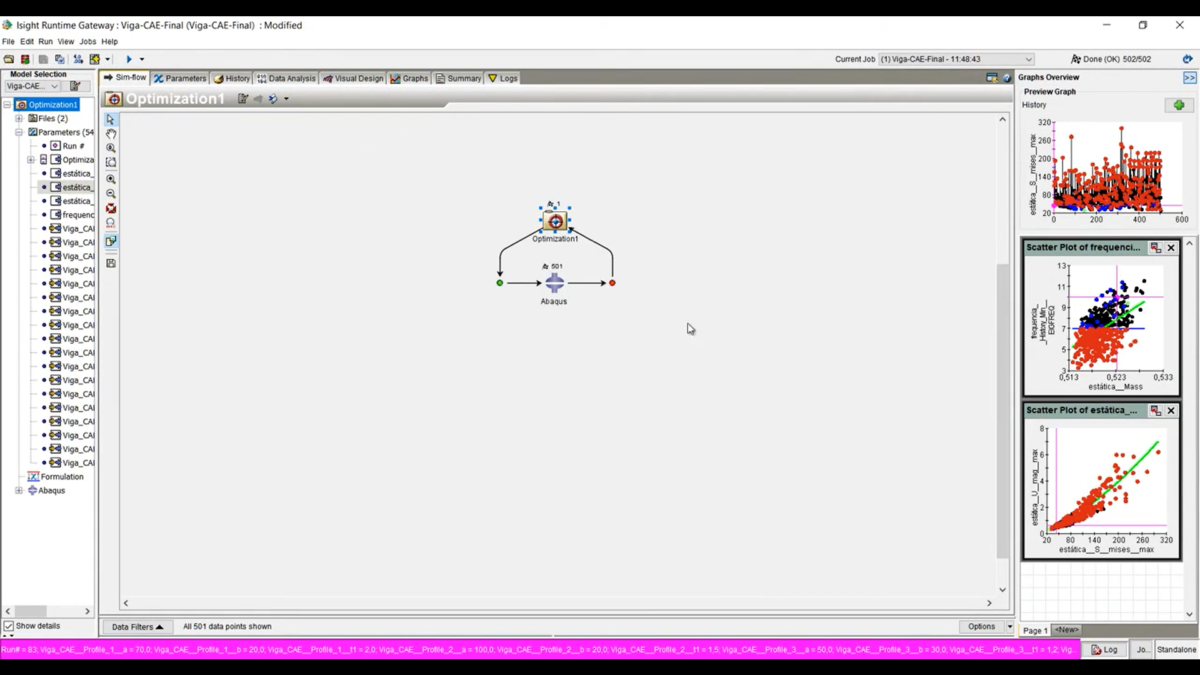The image size is (1200, 675).
Task: Click the save model floppy disk icon
Action: 43,59
